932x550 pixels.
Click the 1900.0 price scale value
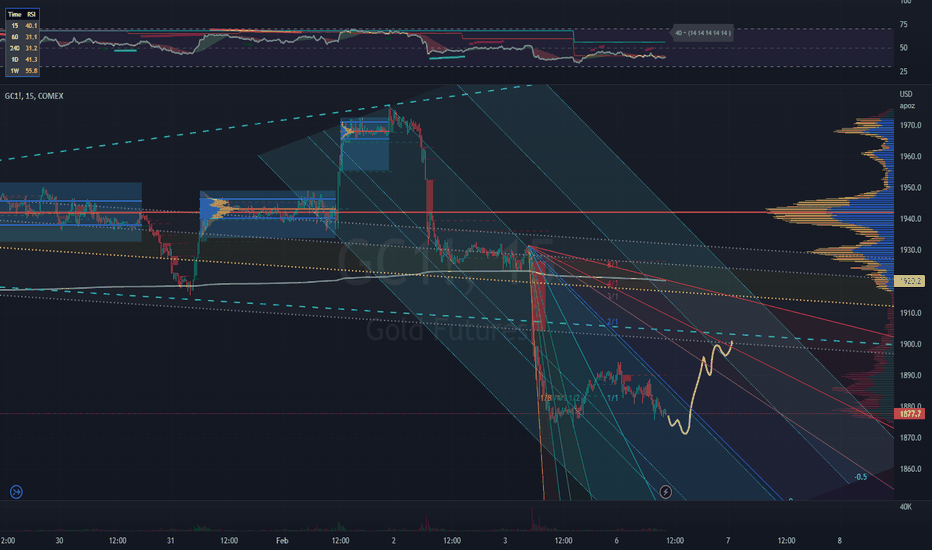[x=911, y=344]
